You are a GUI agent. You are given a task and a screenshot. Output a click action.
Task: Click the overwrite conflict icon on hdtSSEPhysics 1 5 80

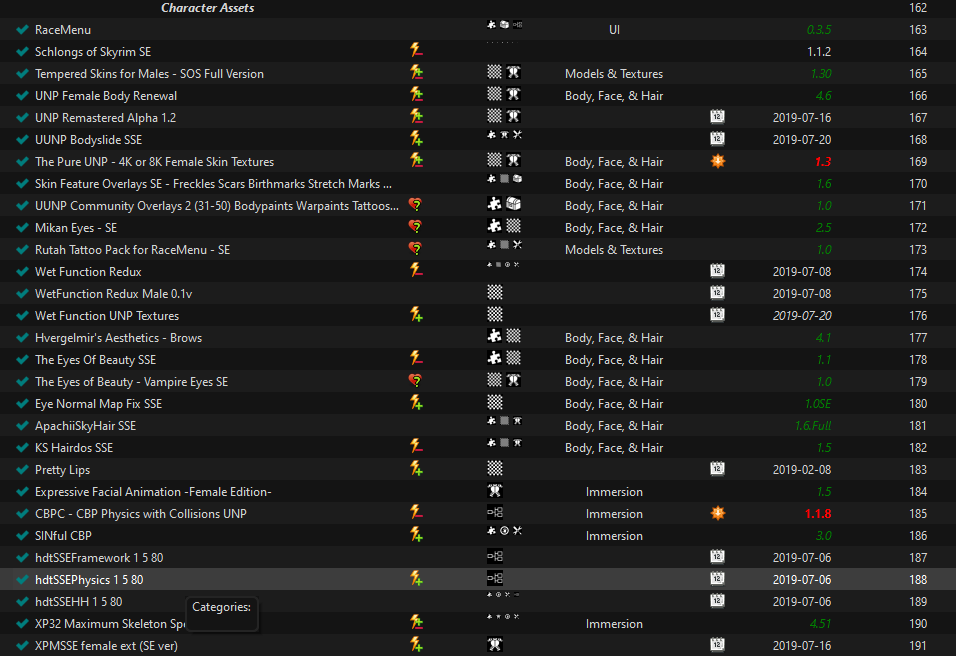click(x=416, y=579)
